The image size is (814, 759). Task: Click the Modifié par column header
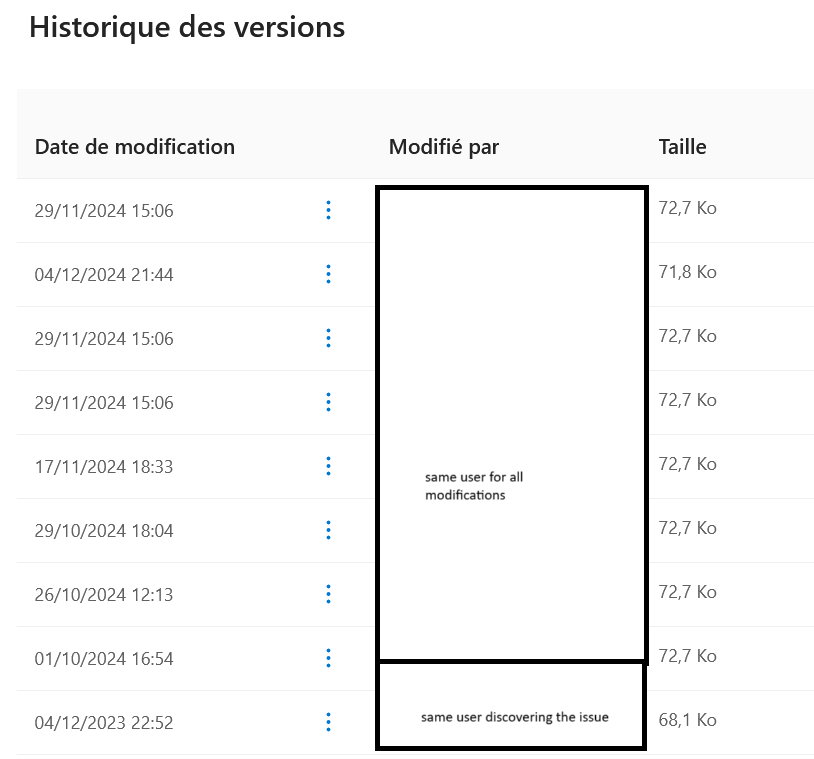444,147
